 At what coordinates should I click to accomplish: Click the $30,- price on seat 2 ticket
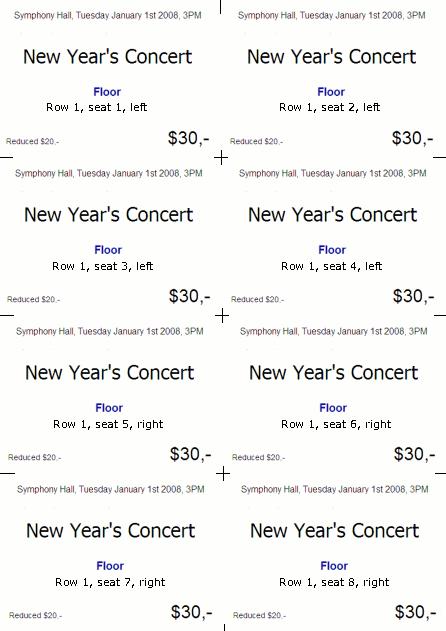point(413,138)
